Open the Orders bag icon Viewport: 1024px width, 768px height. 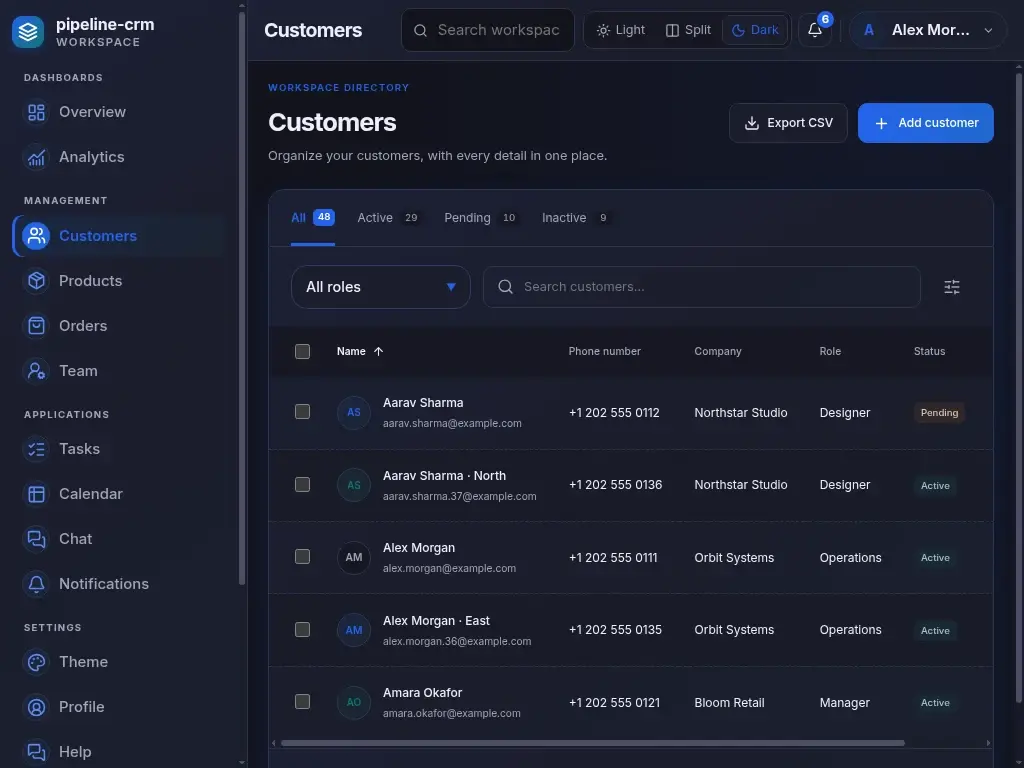pyautogui.click(x=37, y=326)
